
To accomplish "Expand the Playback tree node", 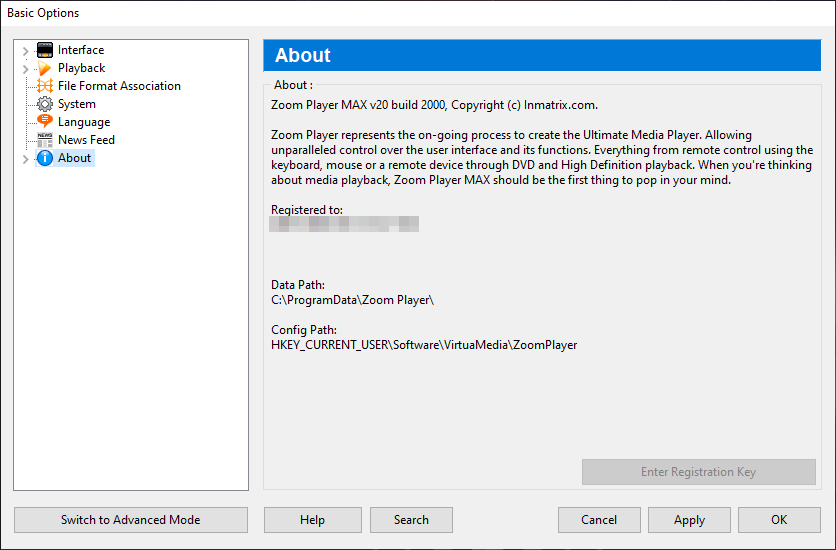I will pos(25,69).
